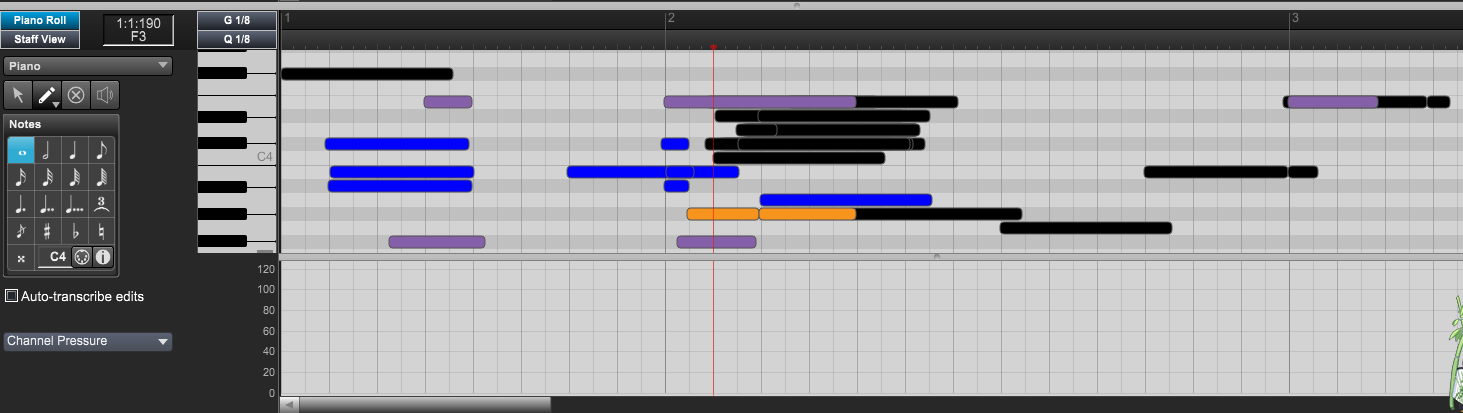Enable Auto-transcribe edits checkbox
Image resolution: width=1463 pixels, height=413 pixels.
pyautogui.click(x=12, y=296)
